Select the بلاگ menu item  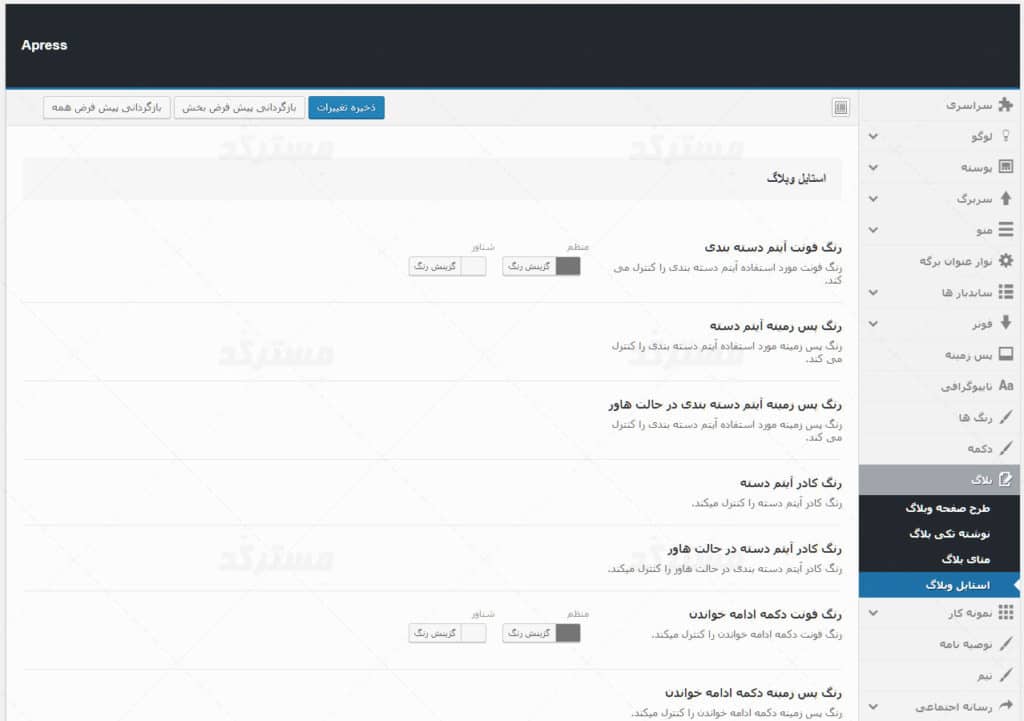(939, 480)
